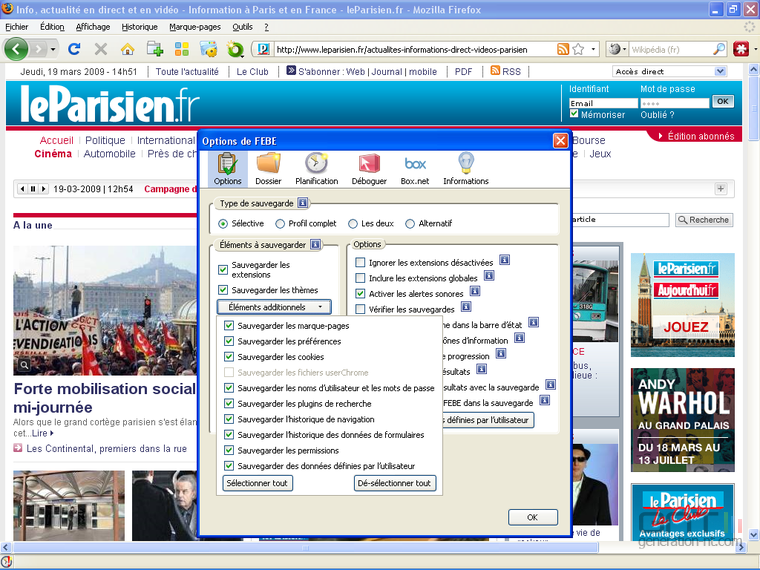Go back with Firefox back arrow
This screenshot has width=760, height=570.
point(16,49)
